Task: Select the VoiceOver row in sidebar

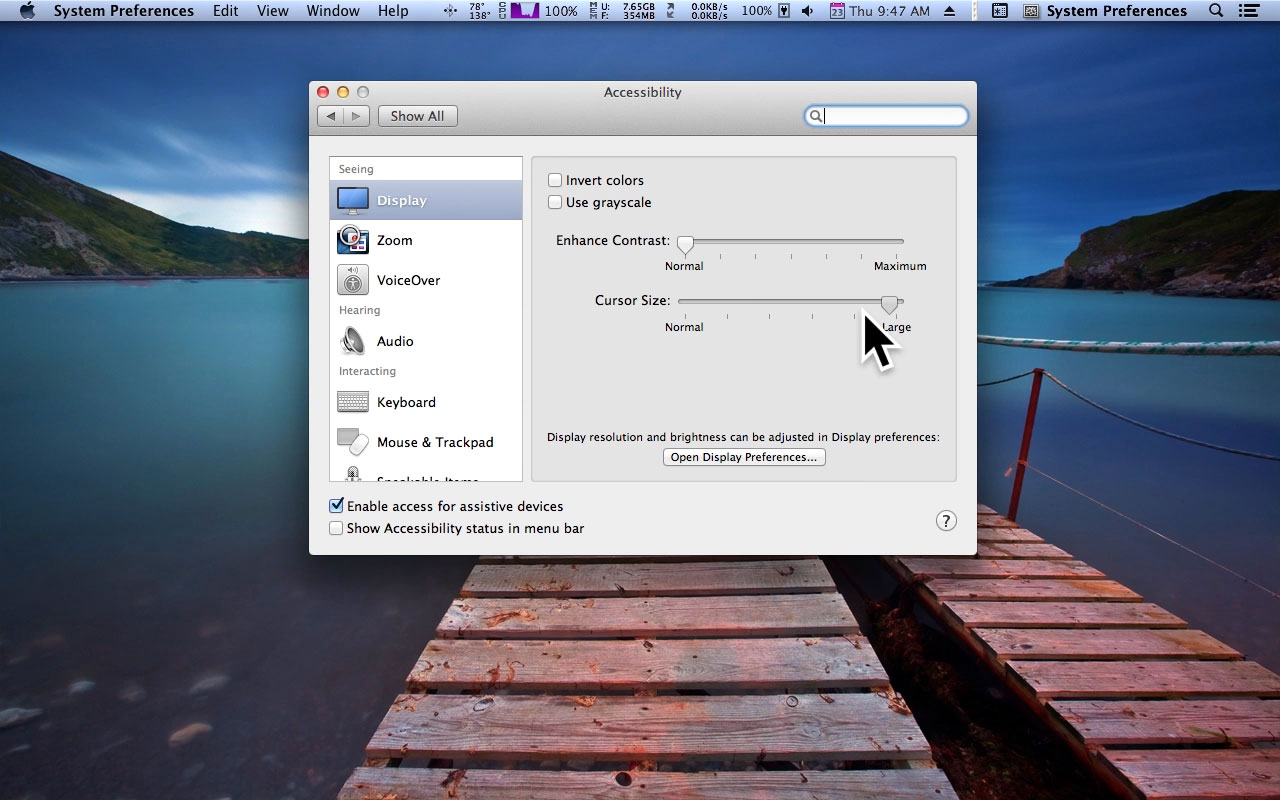Action: [426, 280]
